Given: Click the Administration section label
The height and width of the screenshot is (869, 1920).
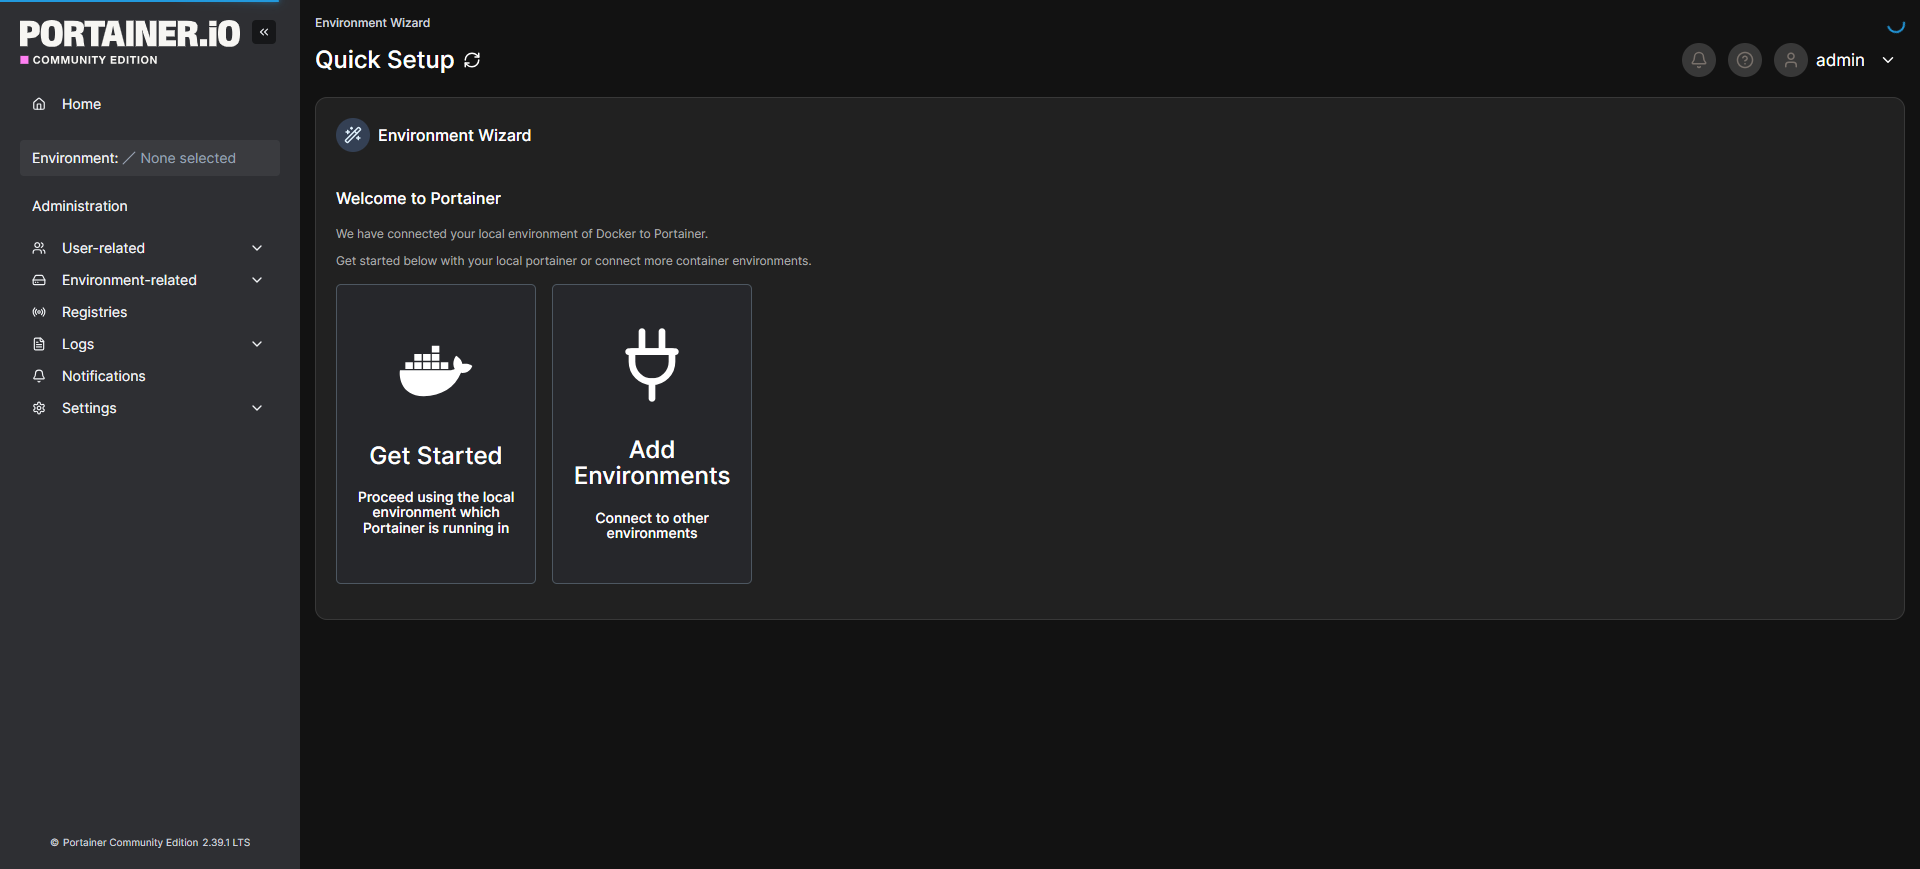Looking at the screenshot, I should pyautogui.click(x=80, y=206).
